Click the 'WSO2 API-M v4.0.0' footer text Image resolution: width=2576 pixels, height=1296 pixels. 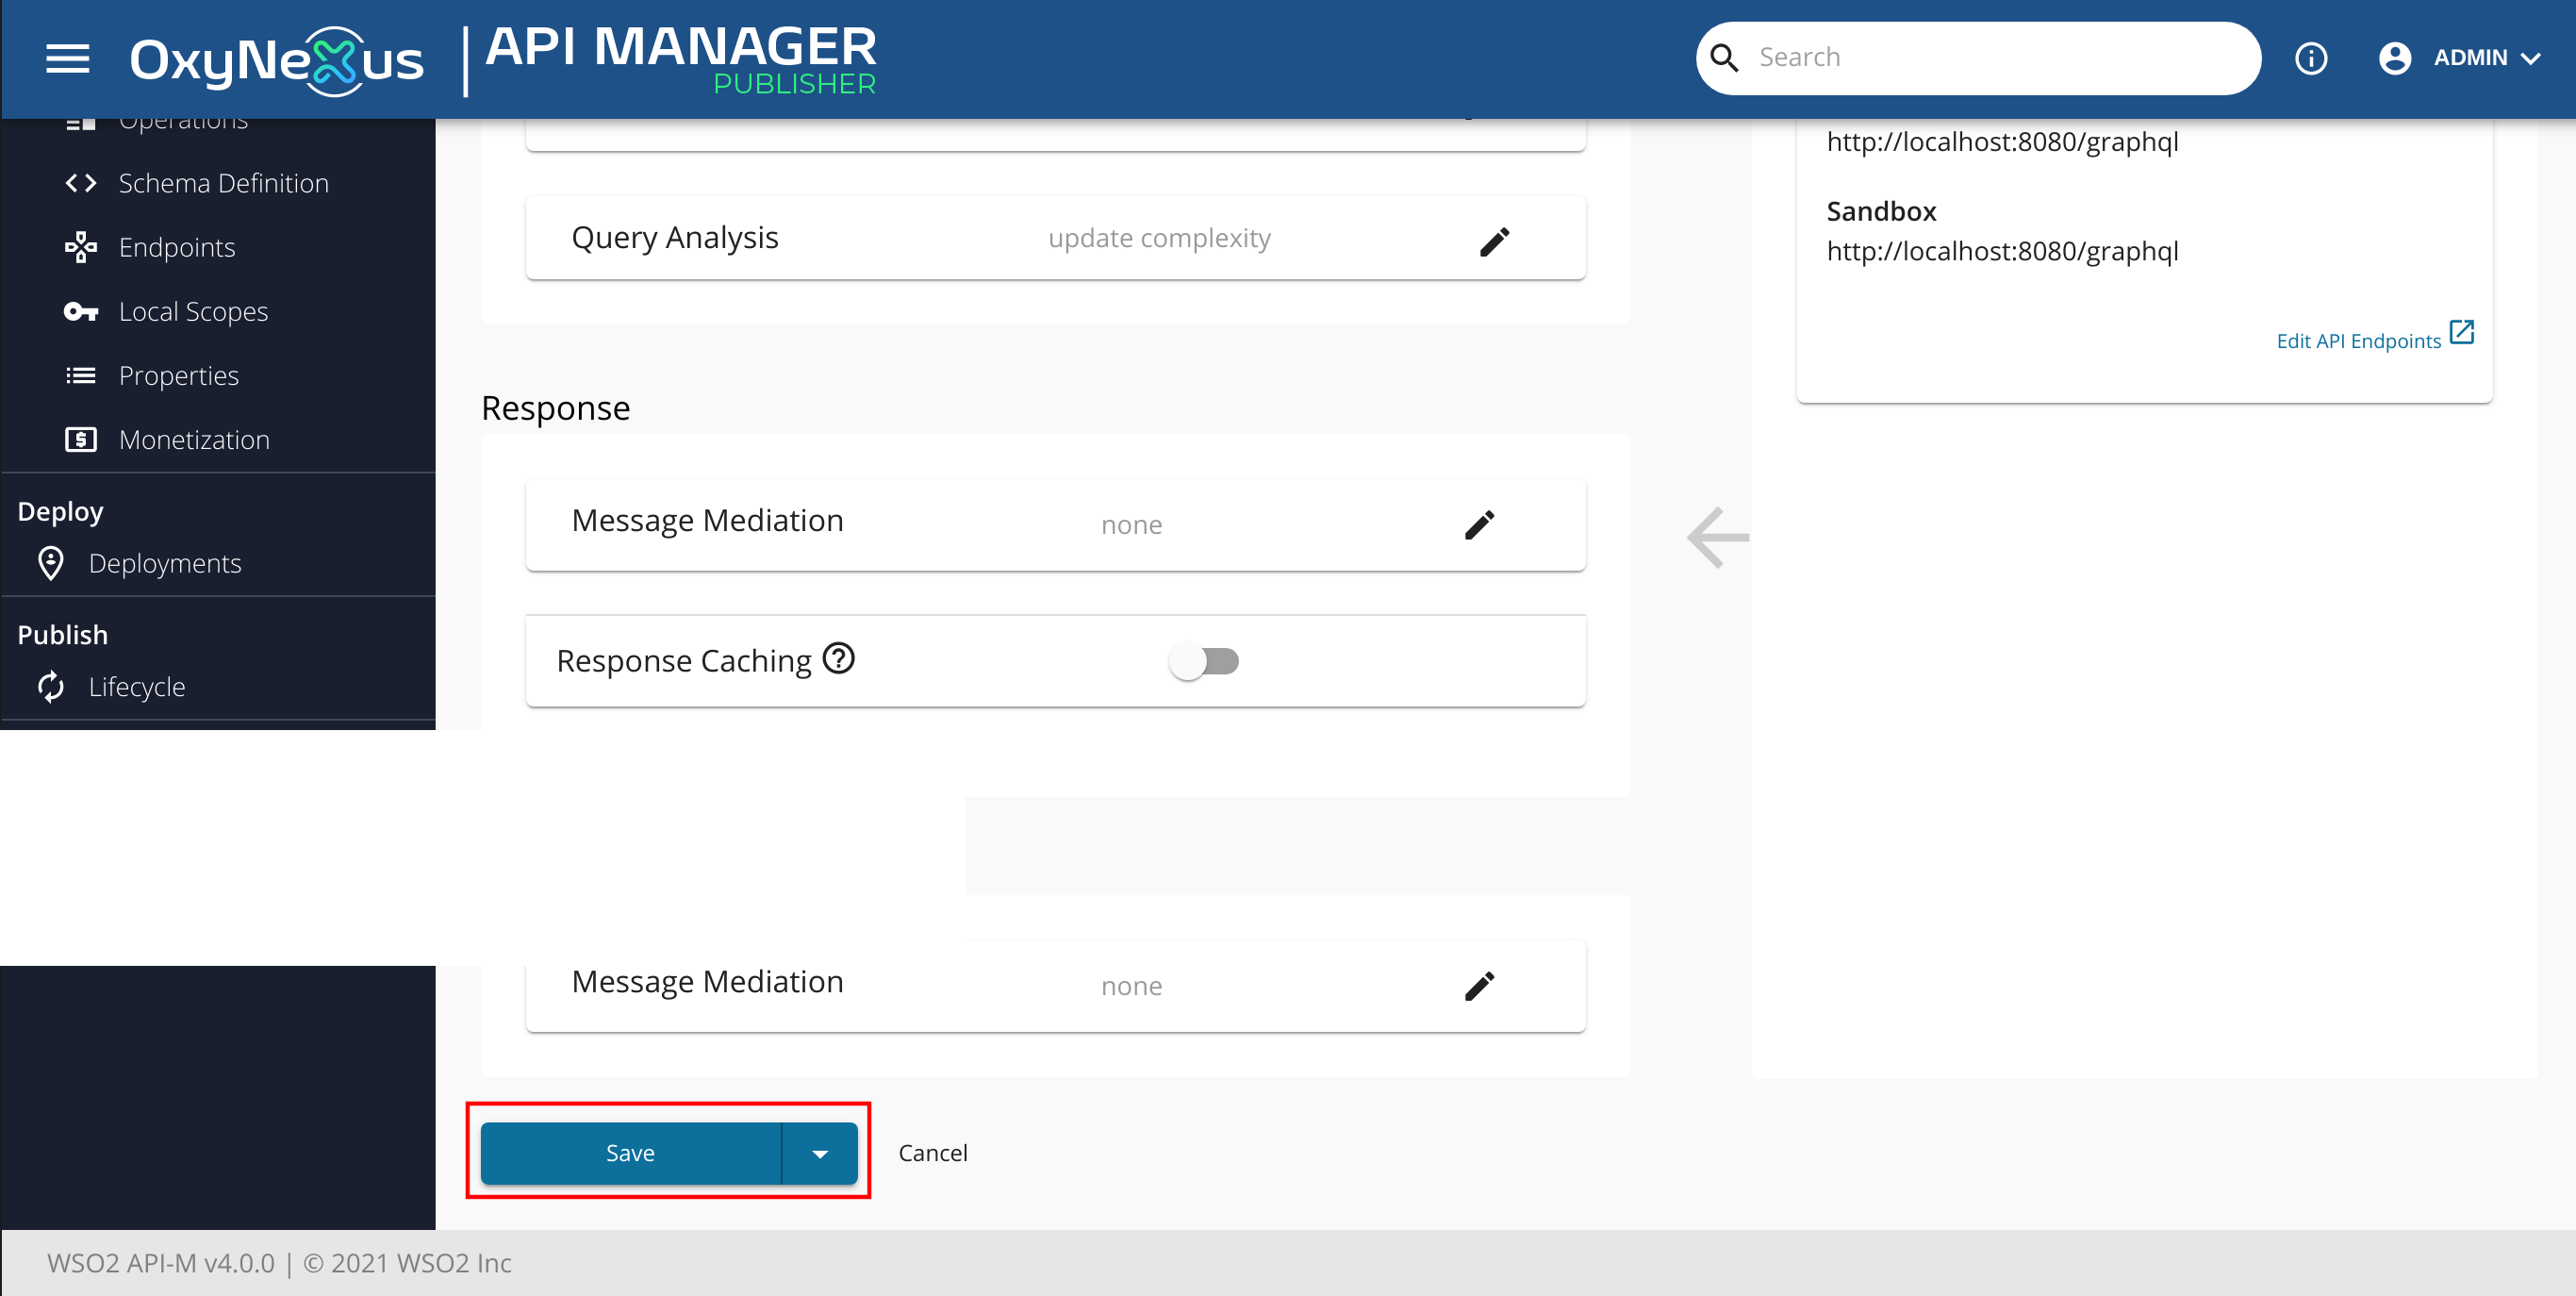pyautogui.click(x=160, y=1263)
